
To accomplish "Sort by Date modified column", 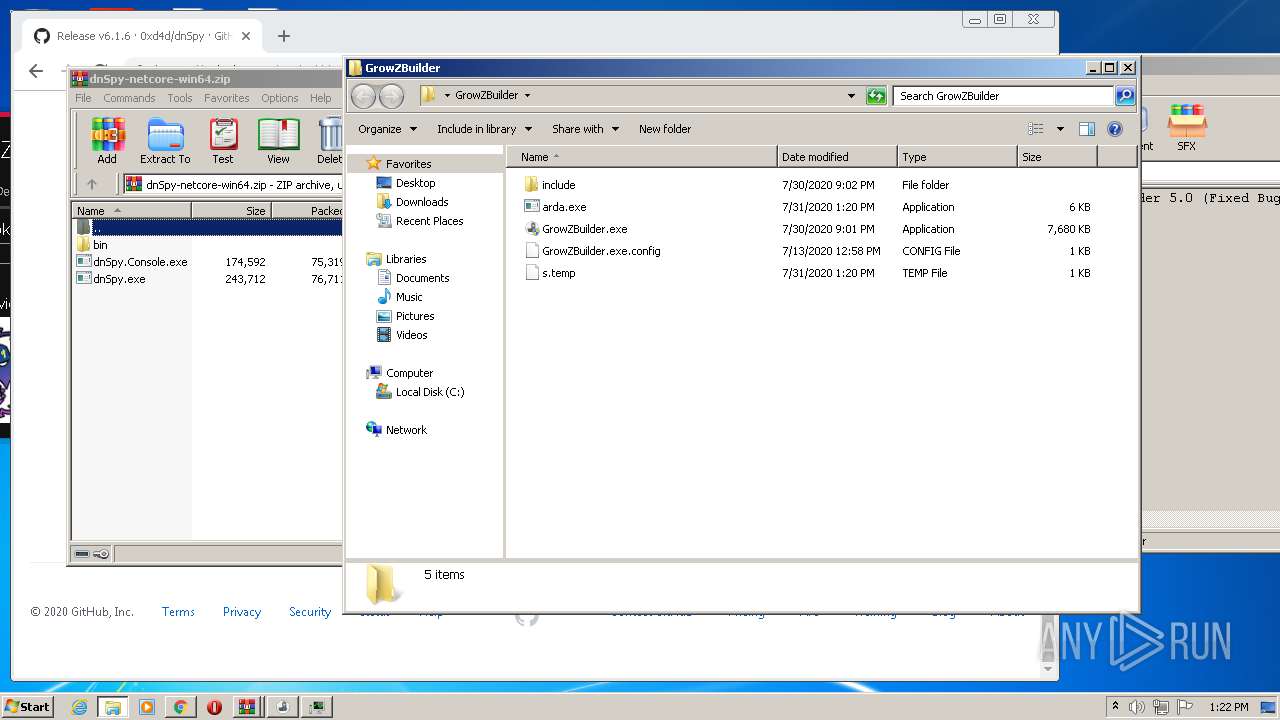I will click(x=837, y=157).
